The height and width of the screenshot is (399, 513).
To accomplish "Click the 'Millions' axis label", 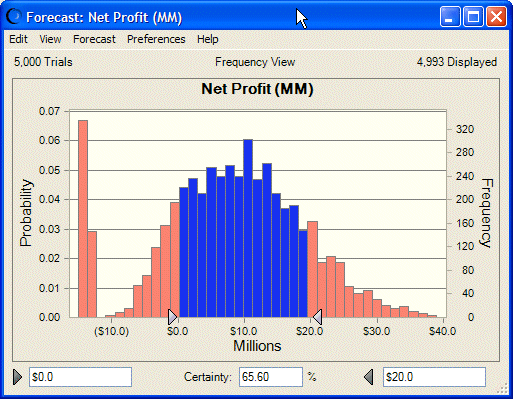I will (257, 346).
